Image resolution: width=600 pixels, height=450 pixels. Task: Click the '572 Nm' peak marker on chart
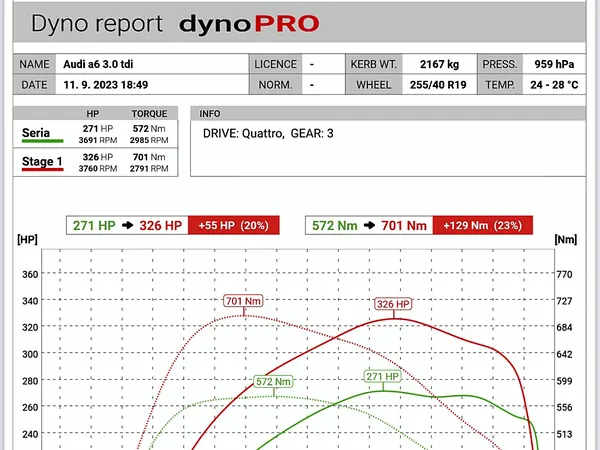coord(273,382)
